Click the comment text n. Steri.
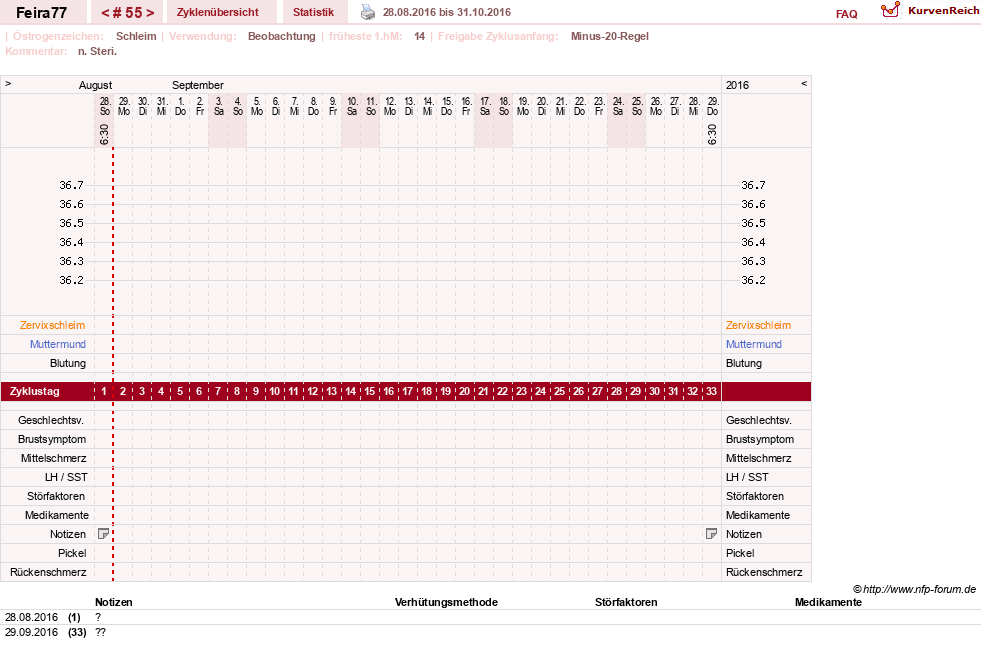This screenshot has height=661, width=981. pos(98,51)
